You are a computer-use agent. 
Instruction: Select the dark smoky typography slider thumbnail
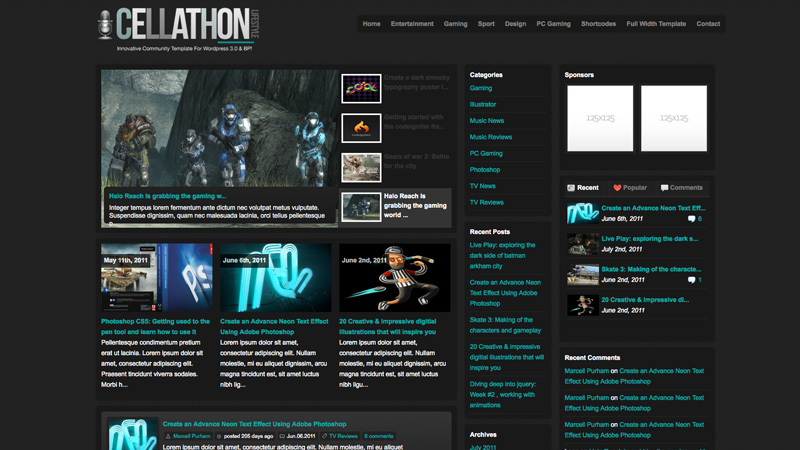(361, 88)
